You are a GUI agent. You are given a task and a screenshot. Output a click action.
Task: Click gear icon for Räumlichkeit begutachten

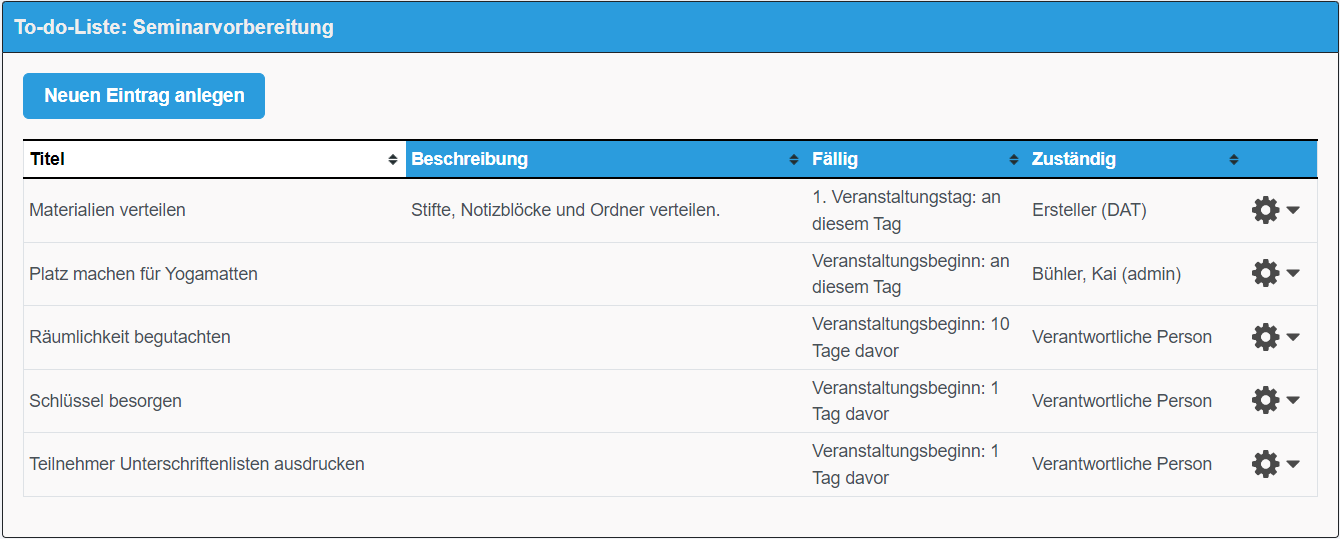(x=1265, y=337)
